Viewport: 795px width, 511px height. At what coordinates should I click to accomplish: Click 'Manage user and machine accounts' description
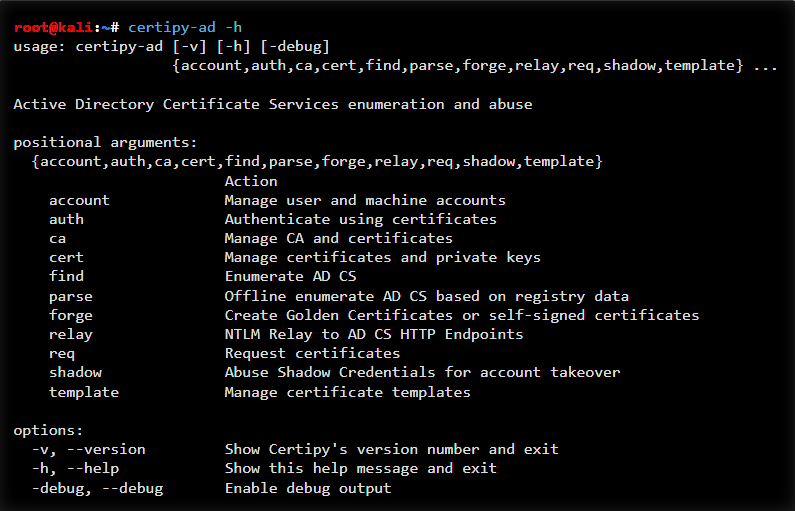pos(365,200)
